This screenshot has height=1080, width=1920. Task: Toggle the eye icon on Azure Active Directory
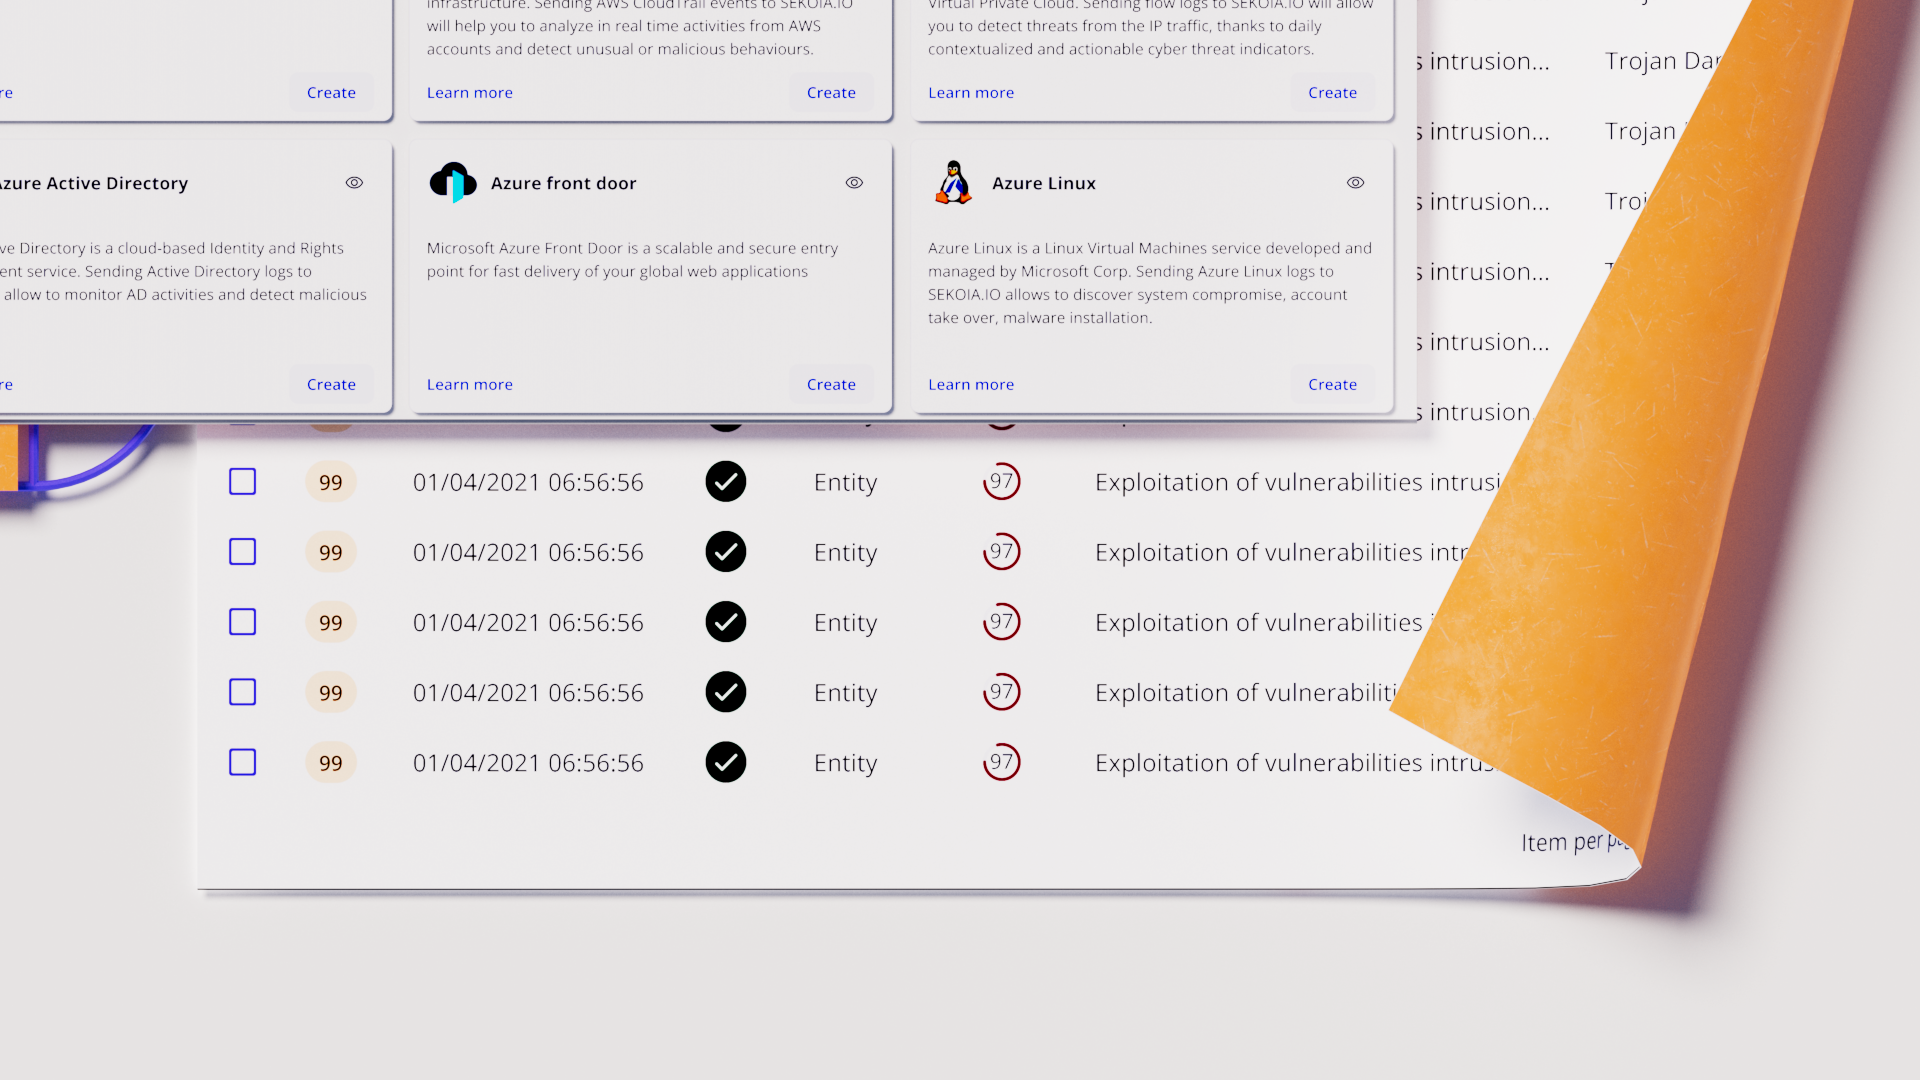[x=354, y=183]
